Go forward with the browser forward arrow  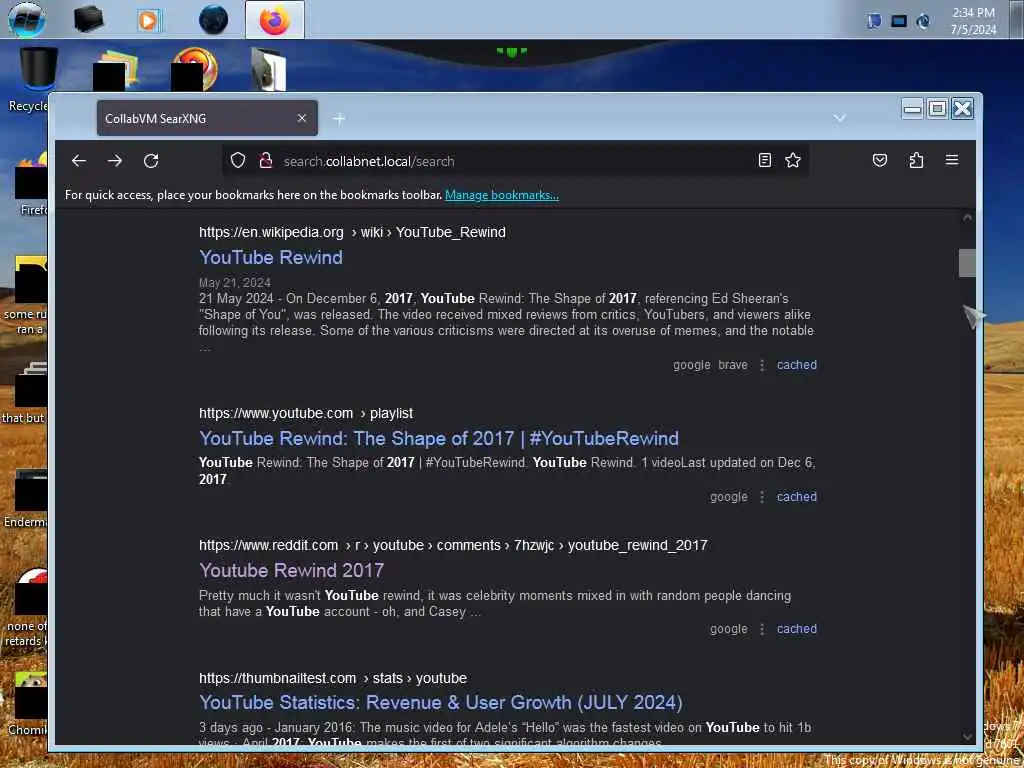(x=115, y=161)
